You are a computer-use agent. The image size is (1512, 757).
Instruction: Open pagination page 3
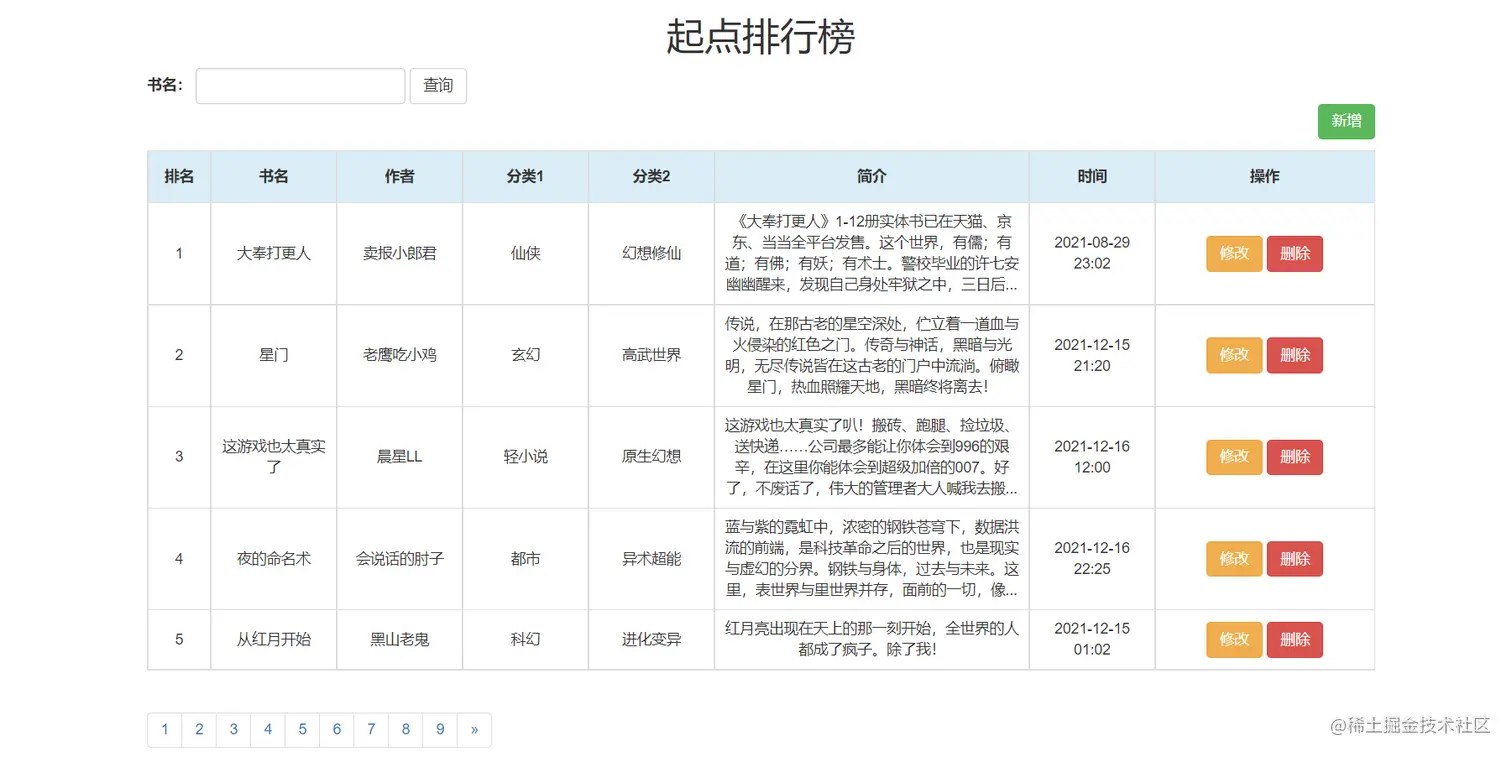(233, 730)
